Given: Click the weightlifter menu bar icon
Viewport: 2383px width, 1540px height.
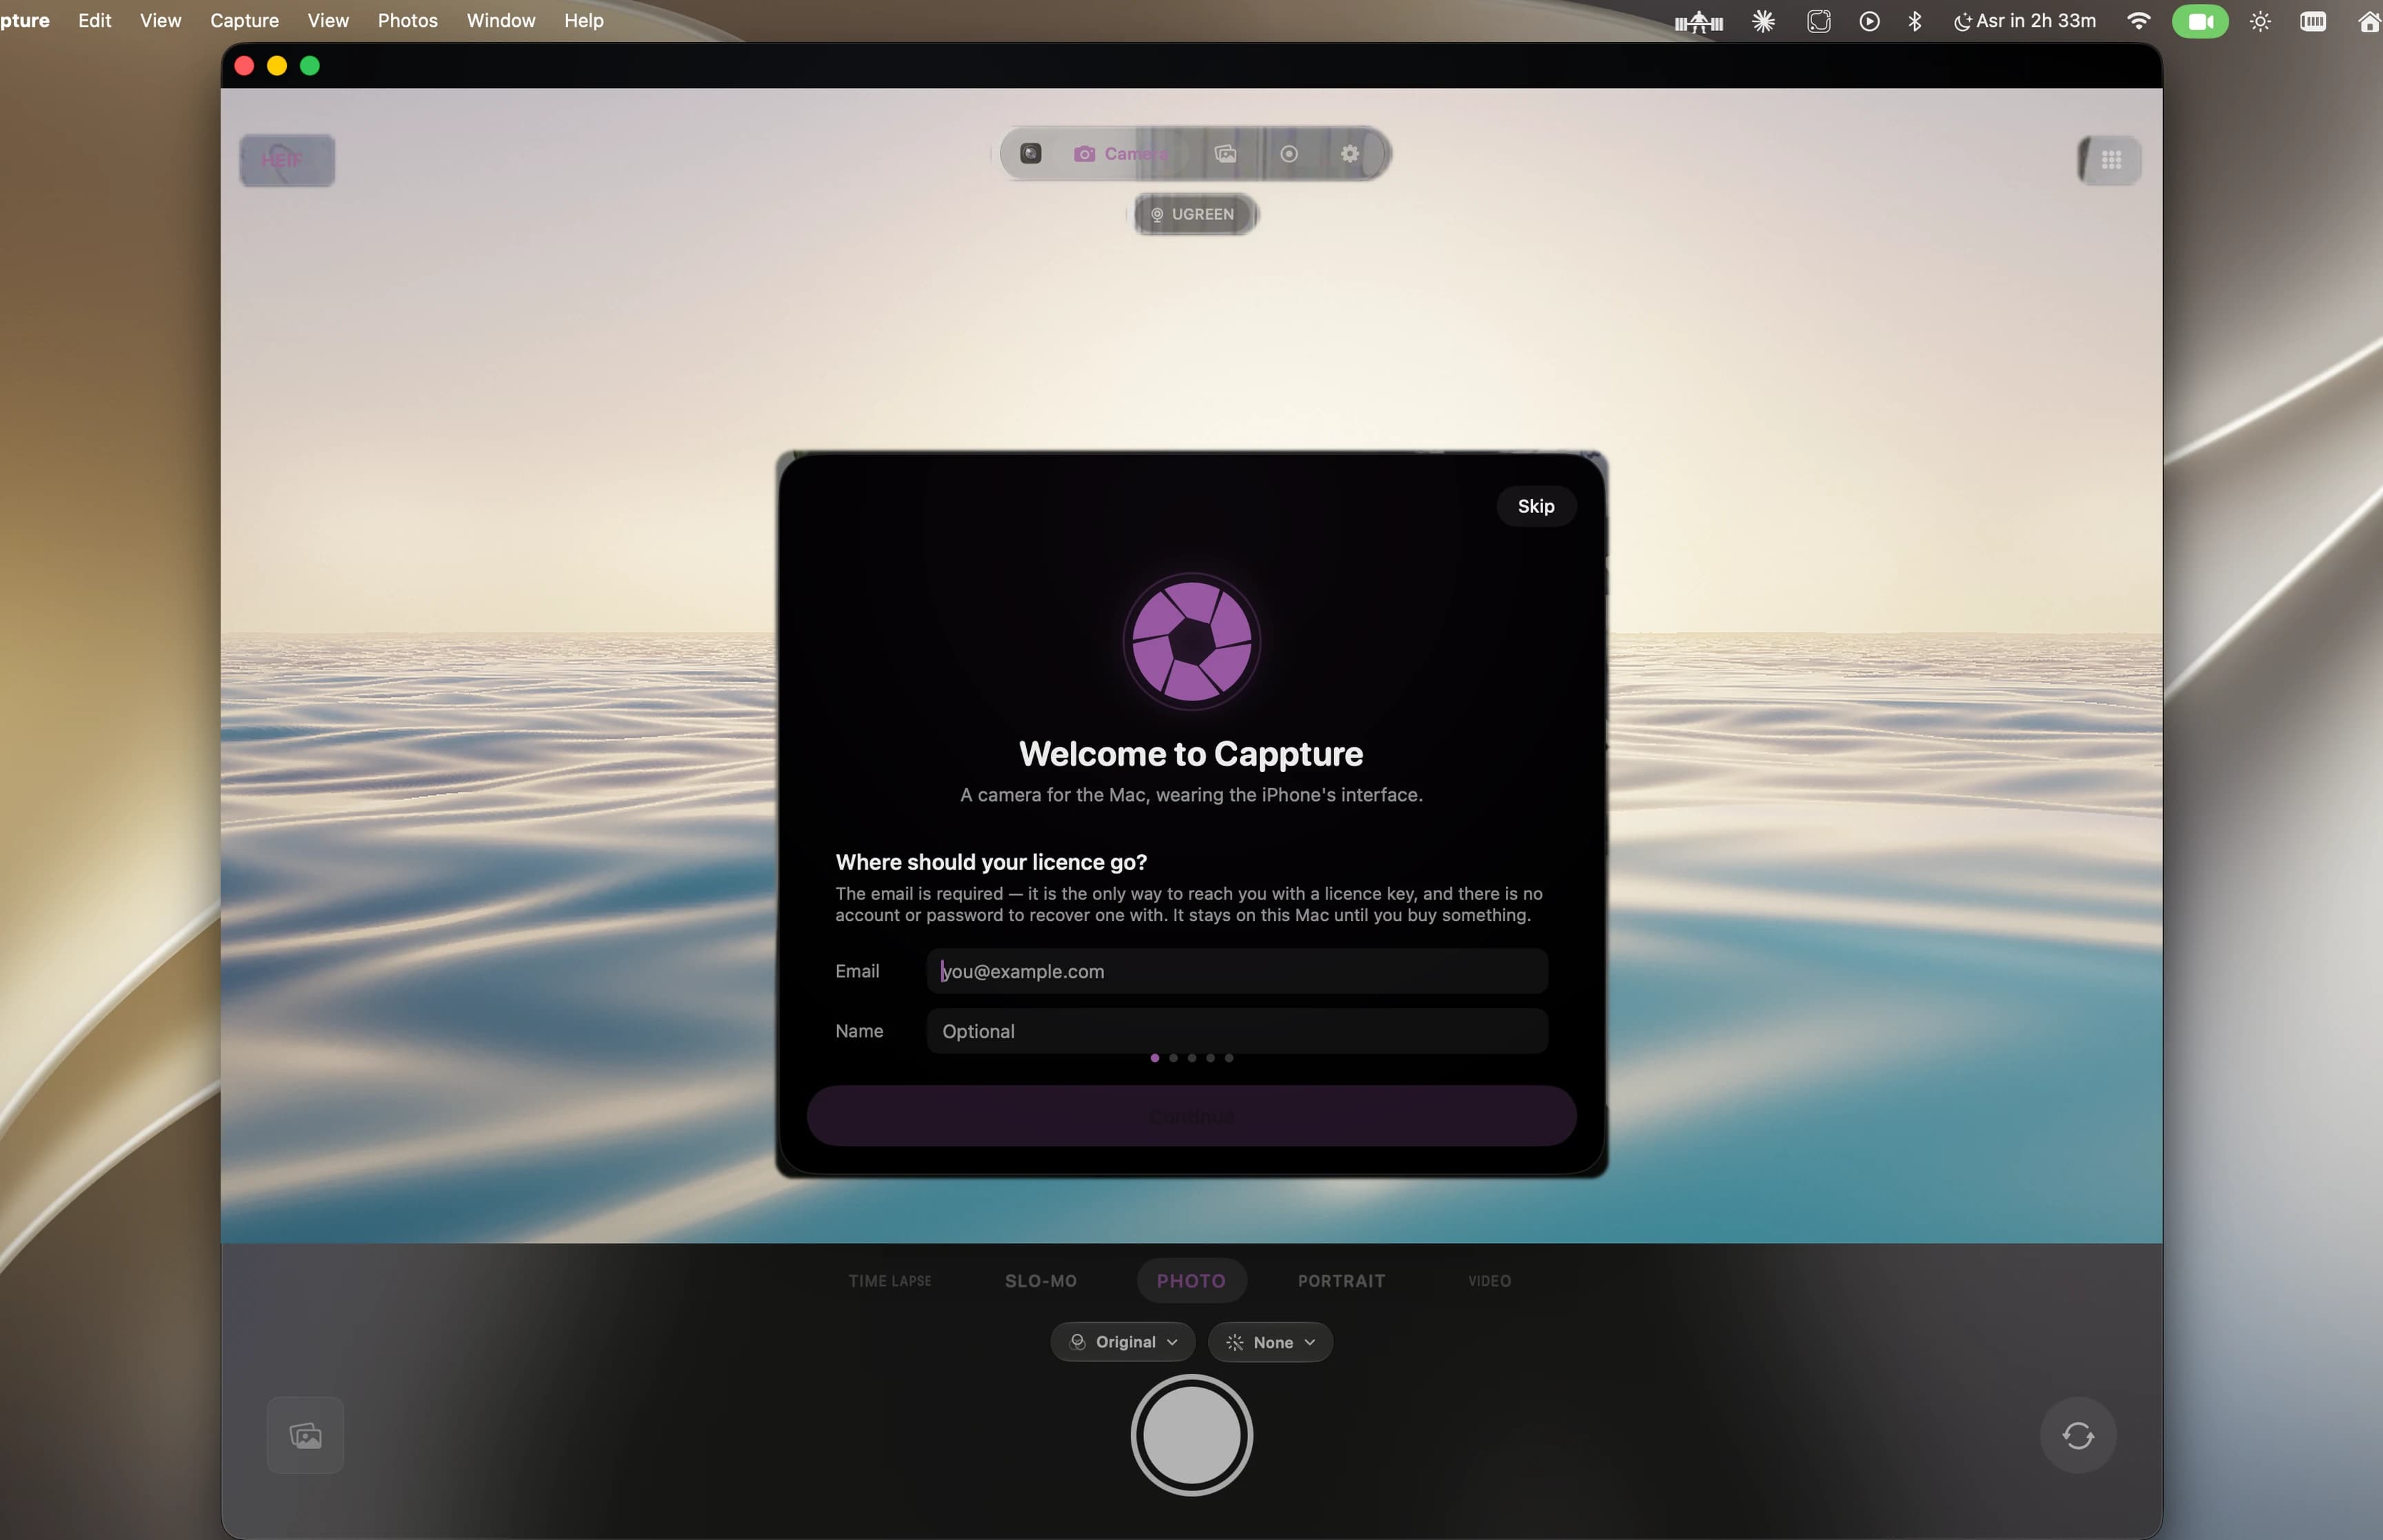Looking at the screenshot, I should click(1698, 21).
